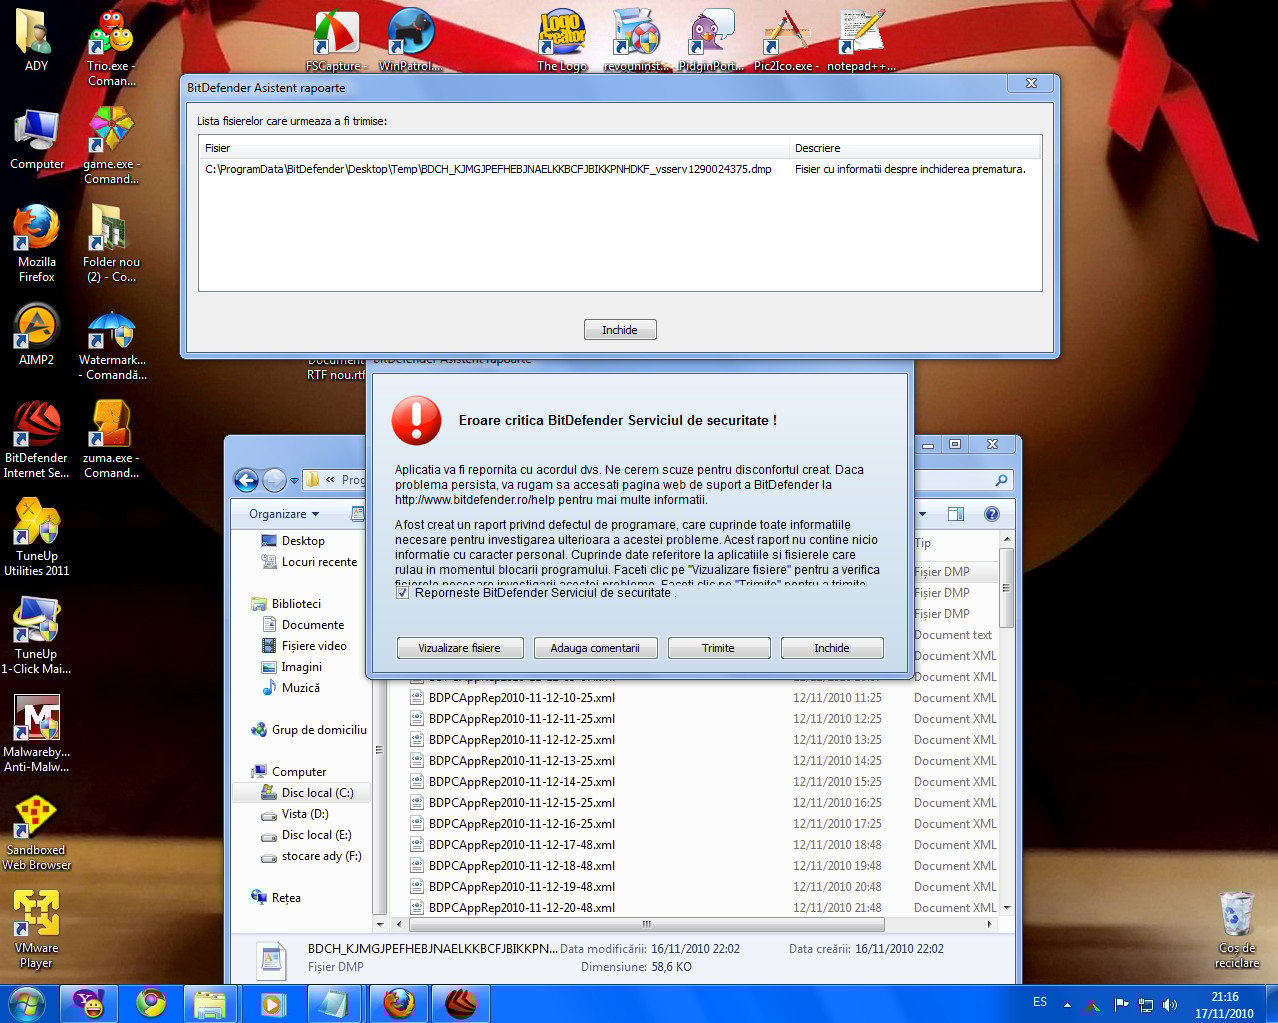
Task: Click the Adauga comentarii button
Action: coord(595,648)
